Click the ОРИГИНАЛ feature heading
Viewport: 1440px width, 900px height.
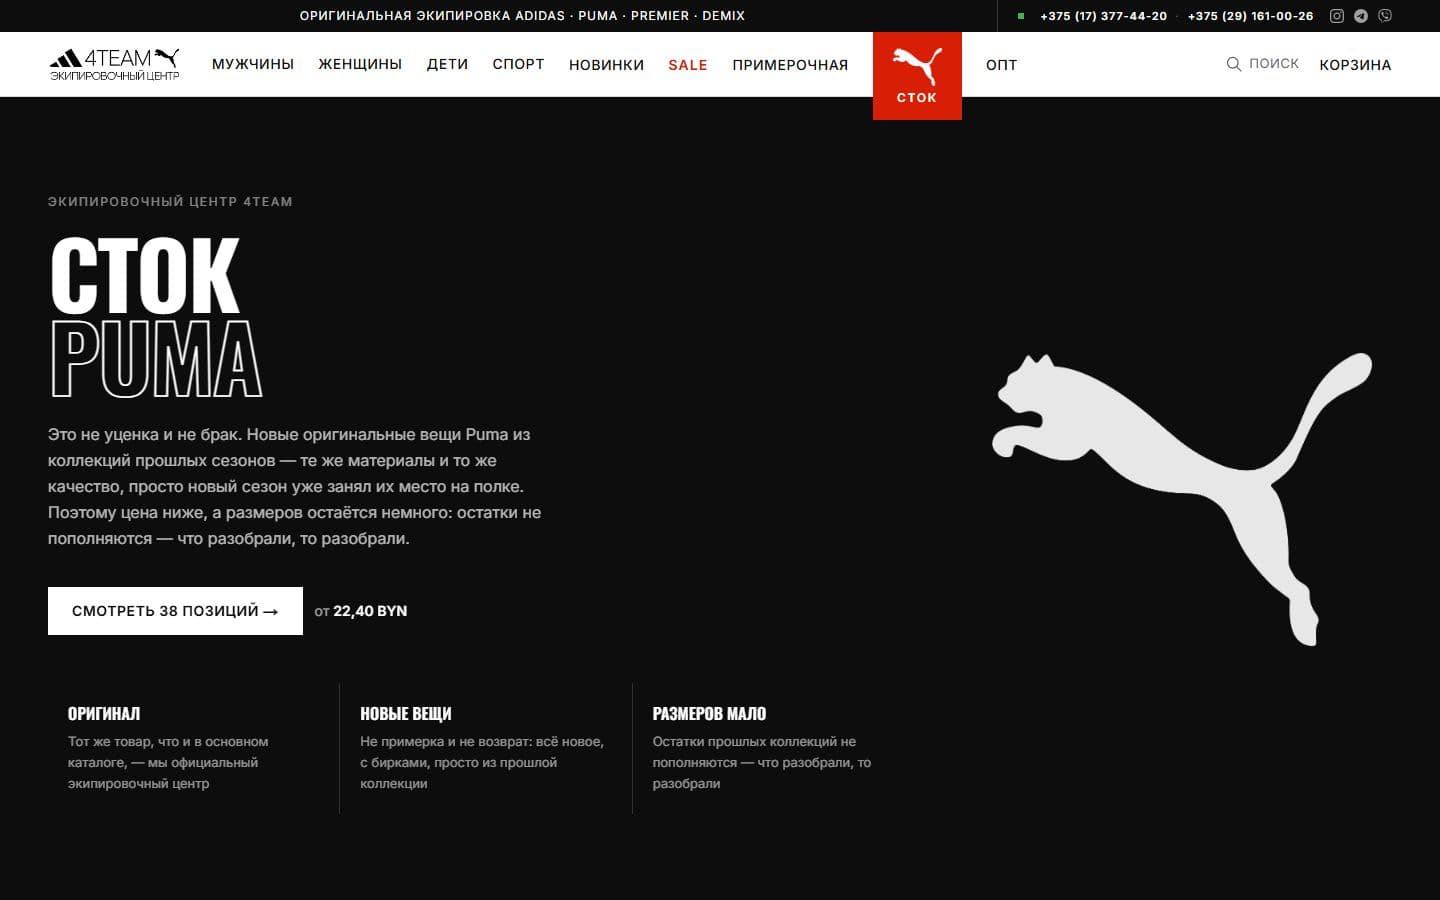(104, 714)
